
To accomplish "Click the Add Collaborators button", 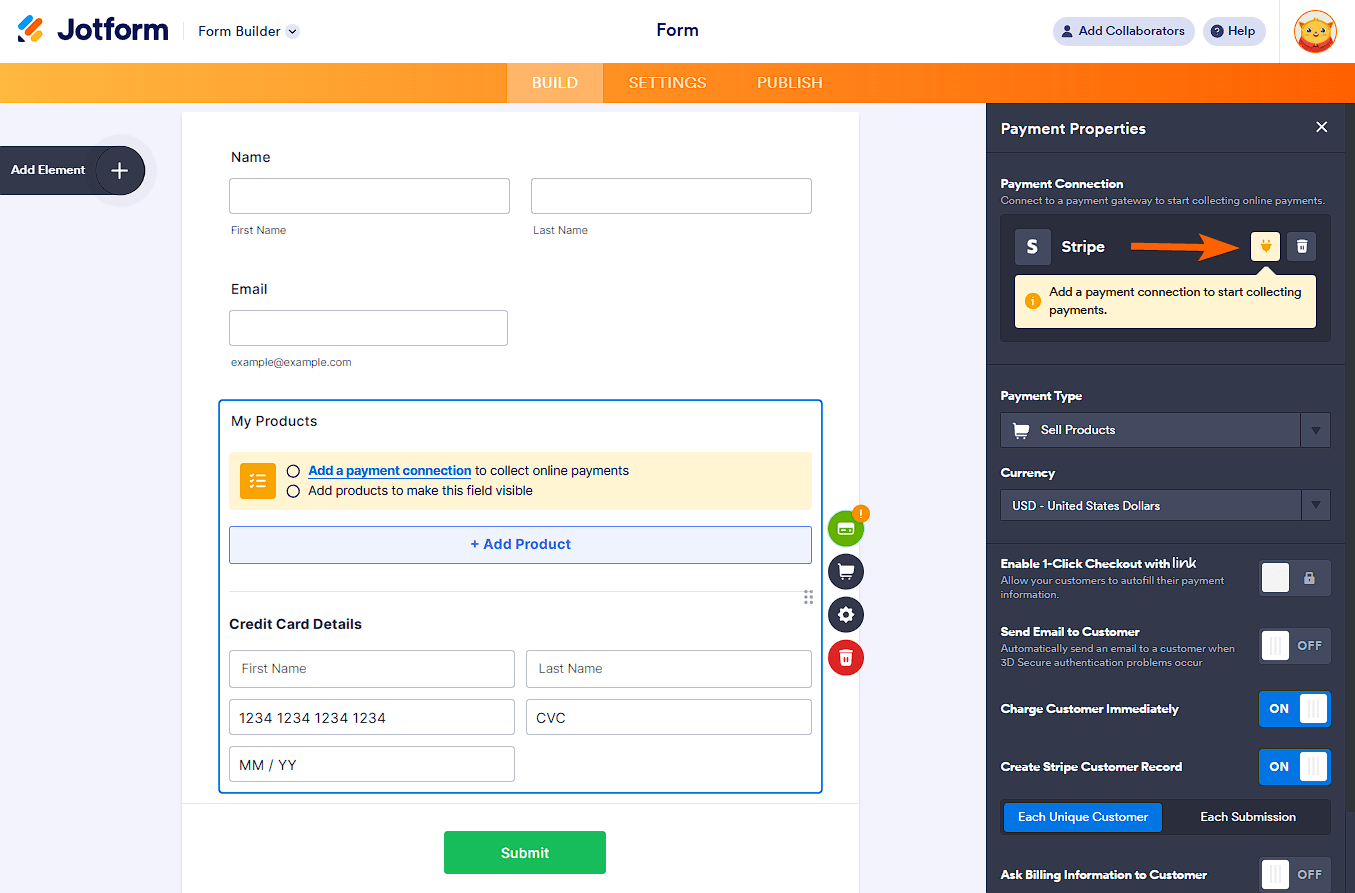I will pyautogui.click(x=1123, y=31).
